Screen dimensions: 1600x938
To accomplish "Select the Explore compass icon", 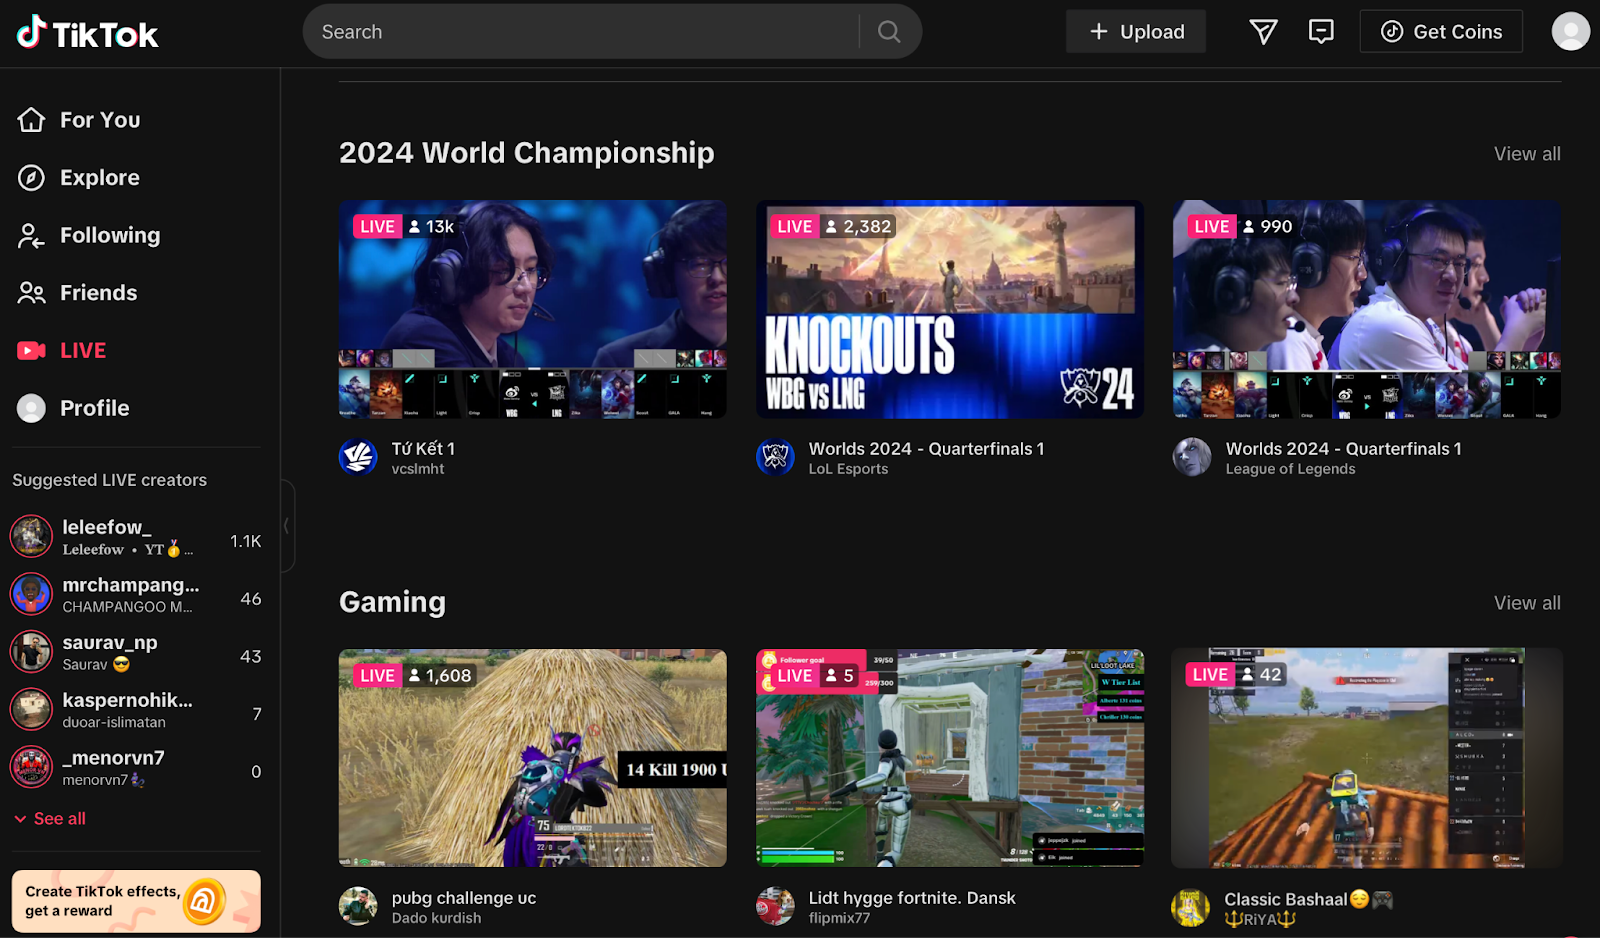I will (x=32, y=177).
